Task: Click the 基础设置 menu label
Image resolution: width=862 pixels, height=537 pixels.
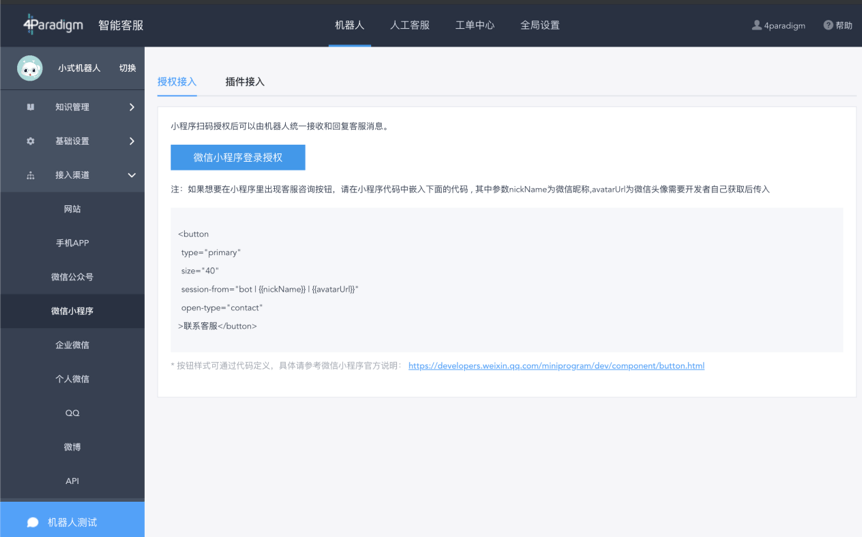Action: click(72, 141)
